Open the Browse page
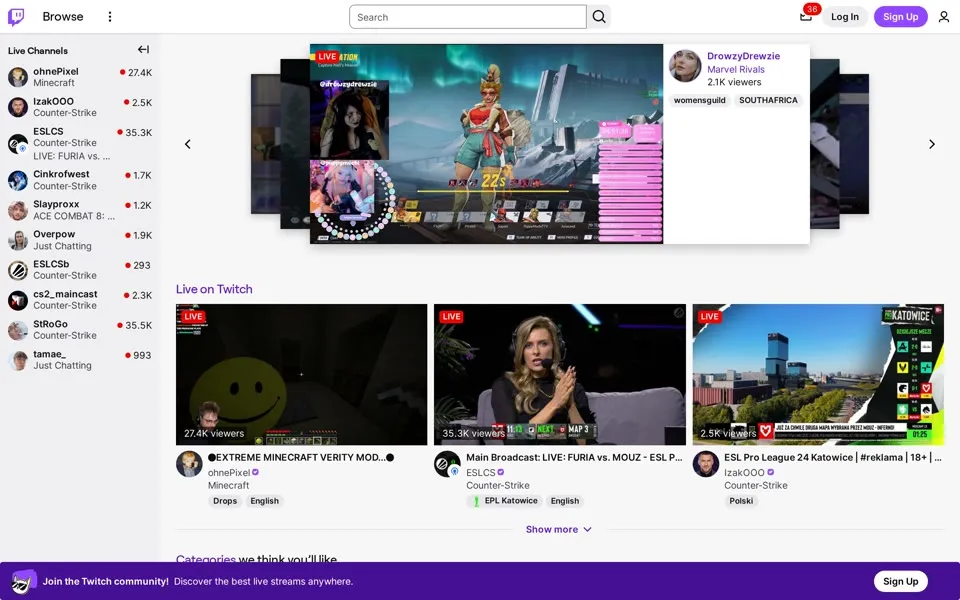The width and height of the screenshot is (960, 600). (62, 17)
